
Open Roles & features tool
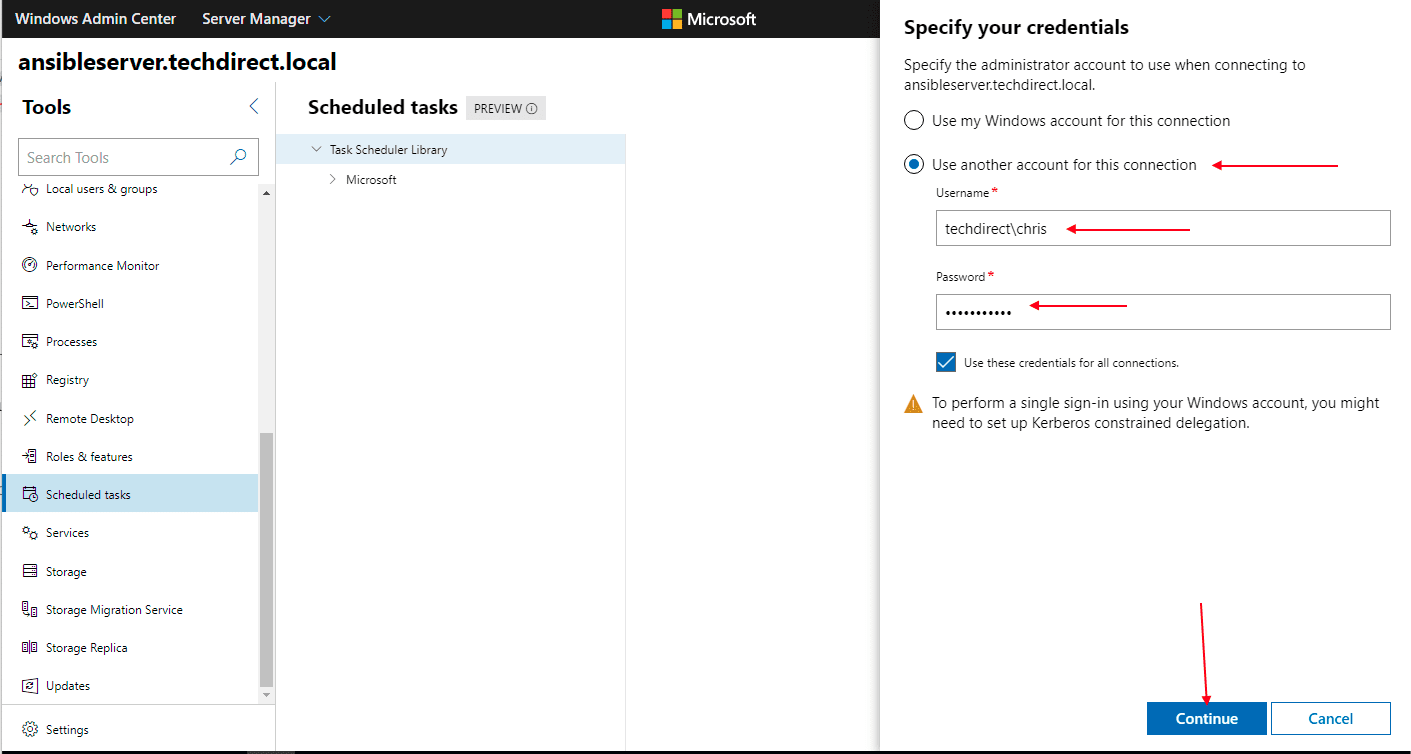(89, 457)
